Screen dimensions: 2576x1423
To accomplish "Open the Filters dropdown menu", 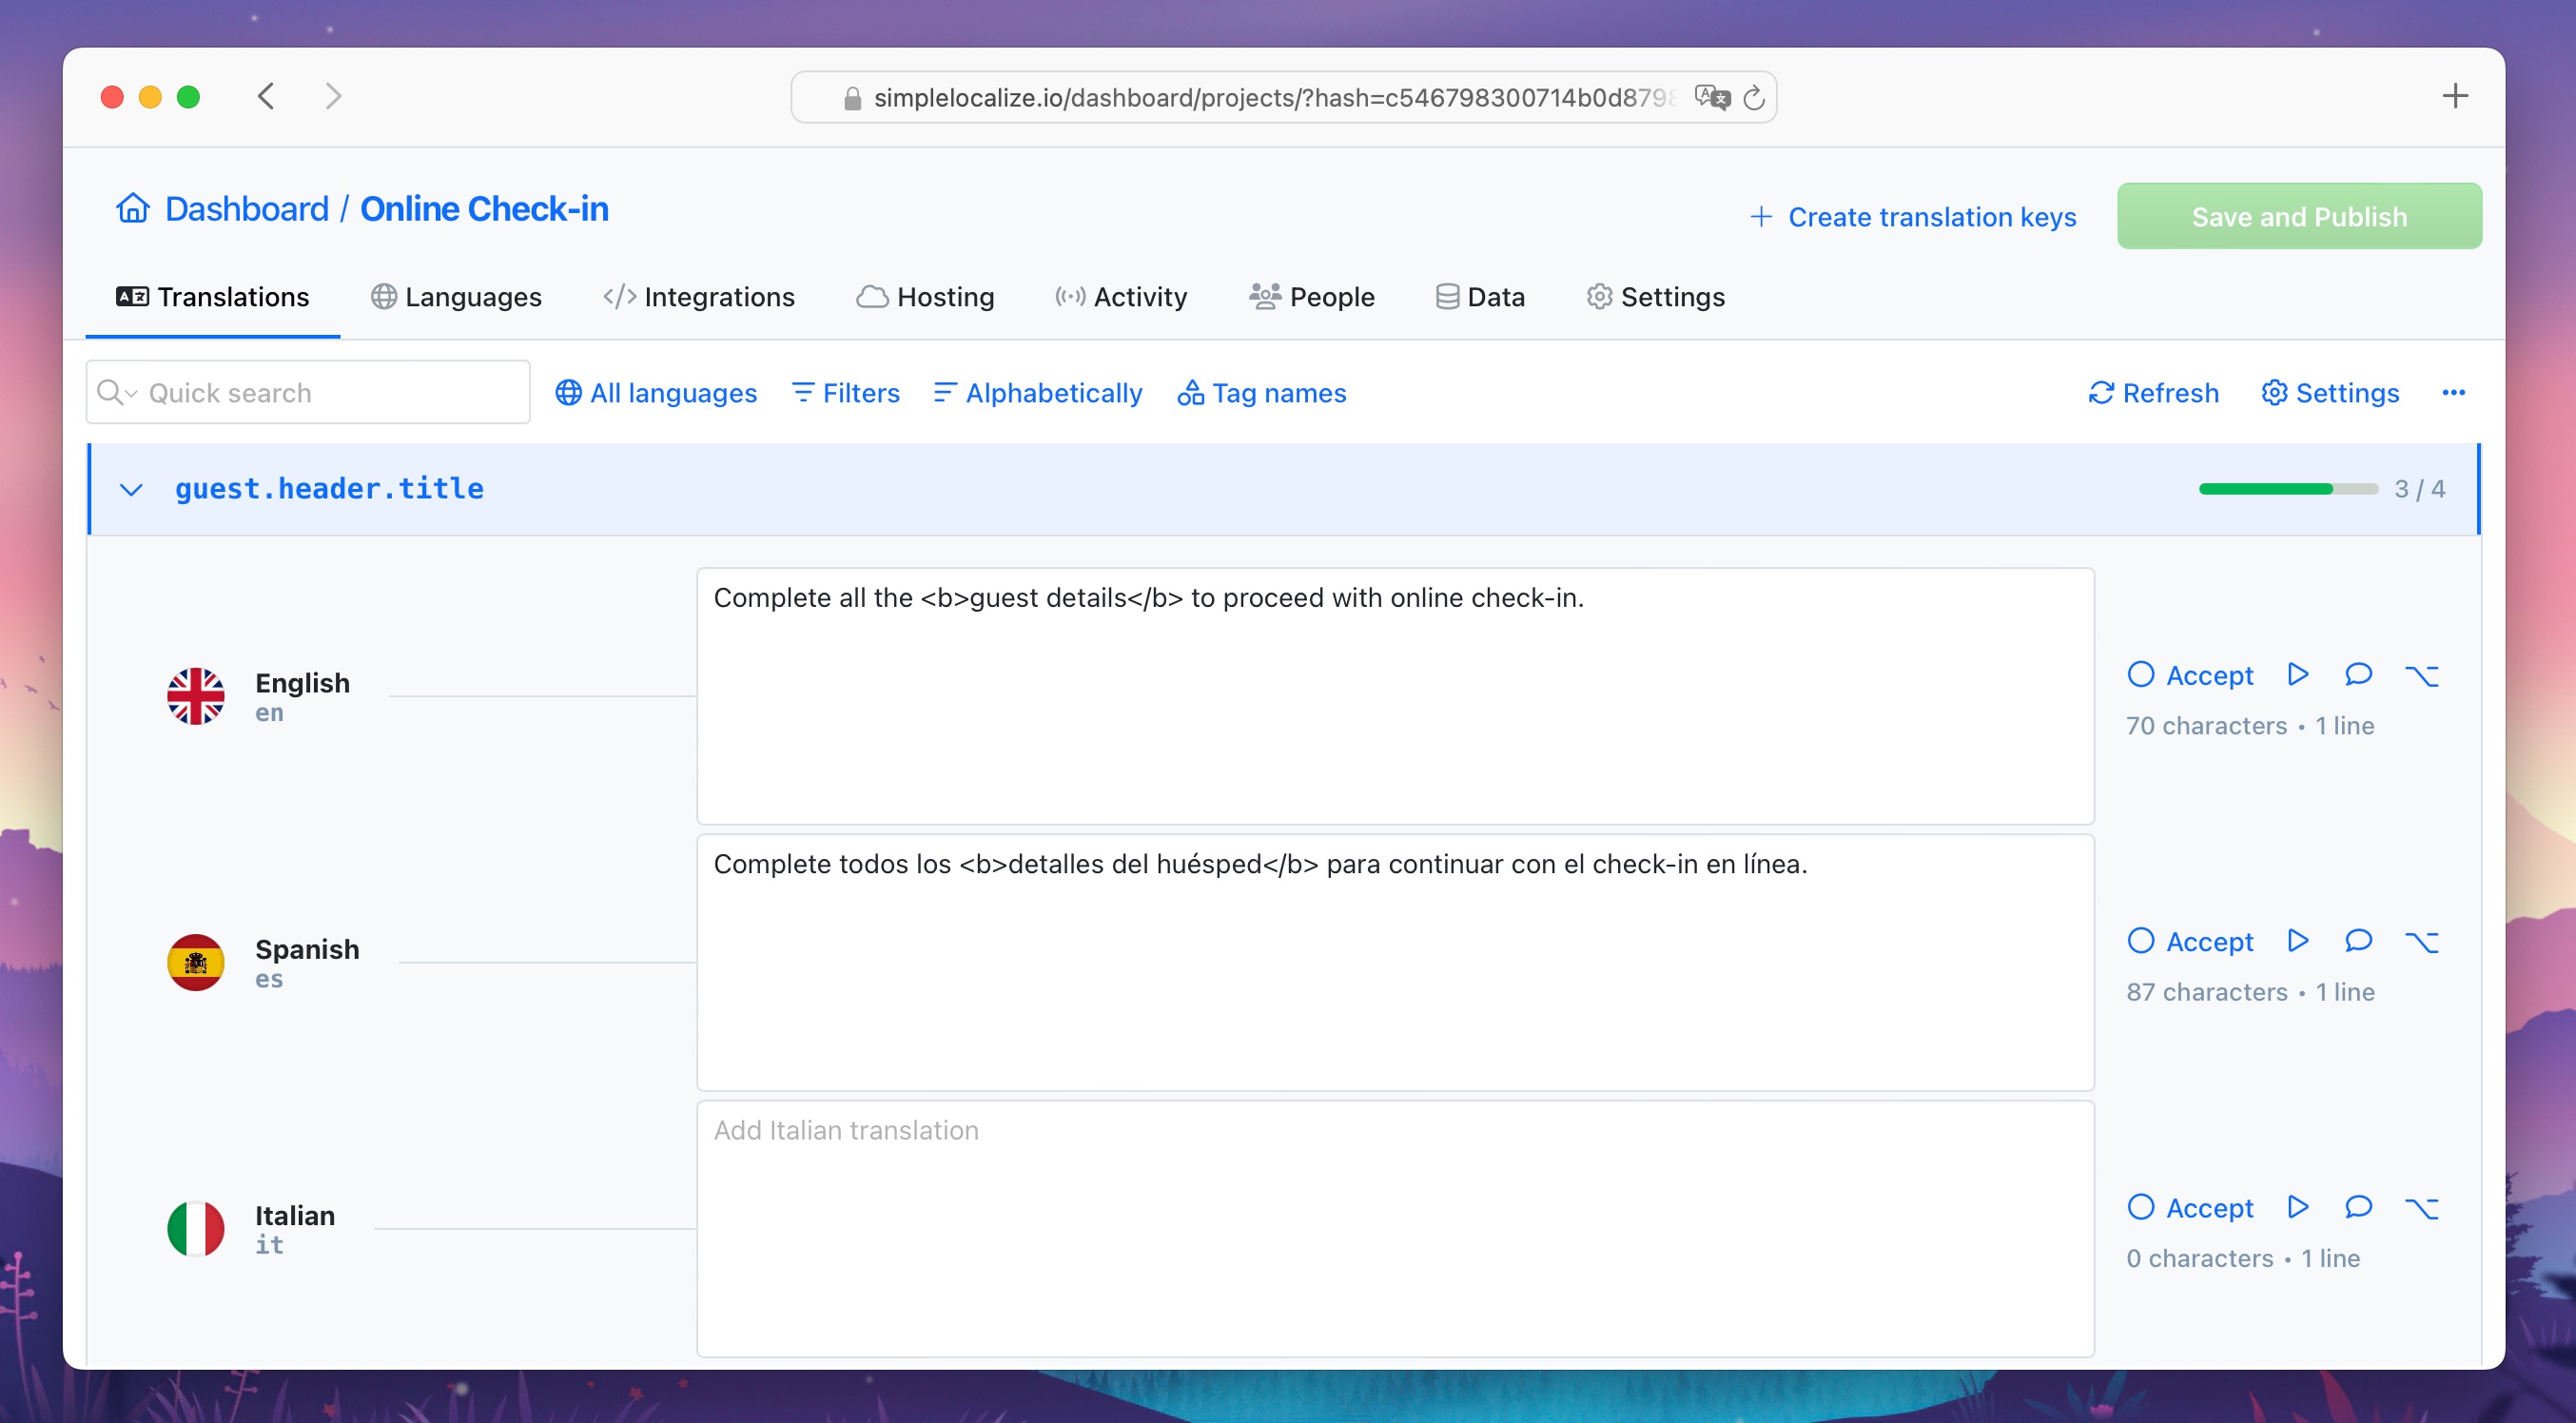I will [x=849, y=393].
